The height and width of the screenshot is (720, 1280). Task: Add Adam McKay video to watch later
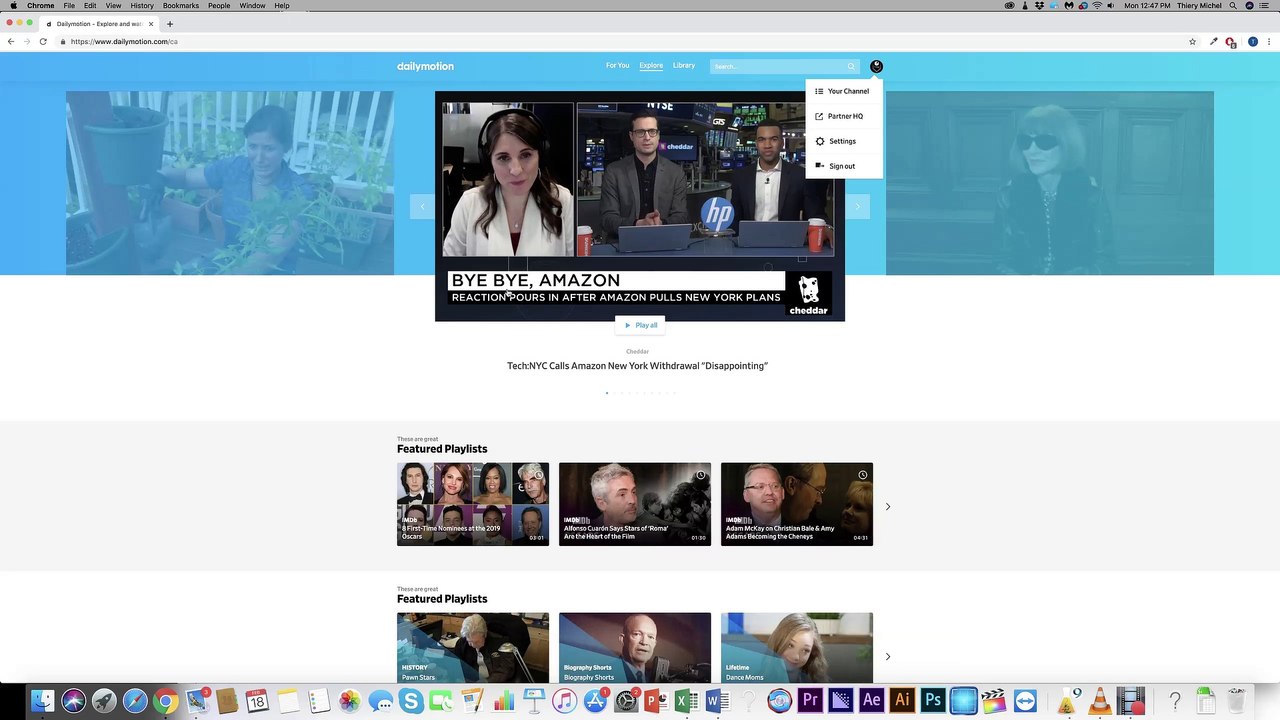(862, 475)
